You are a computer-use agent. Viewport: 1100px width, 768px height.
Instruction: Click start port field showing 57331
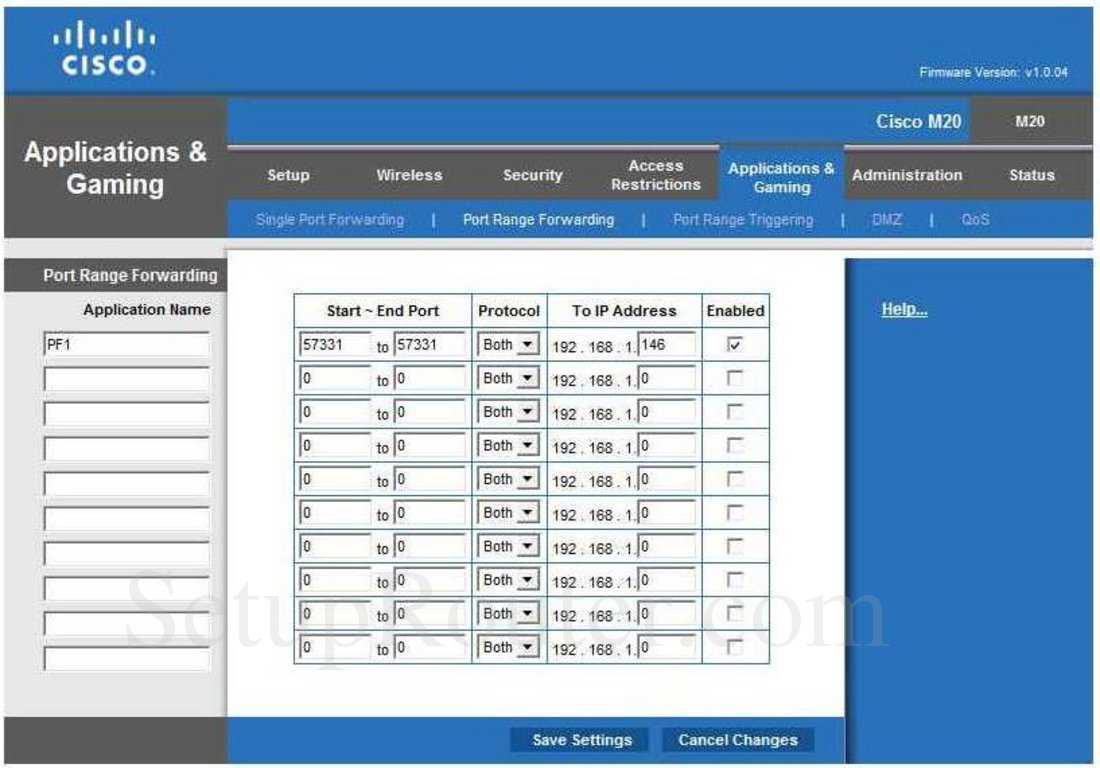(335, 344)
